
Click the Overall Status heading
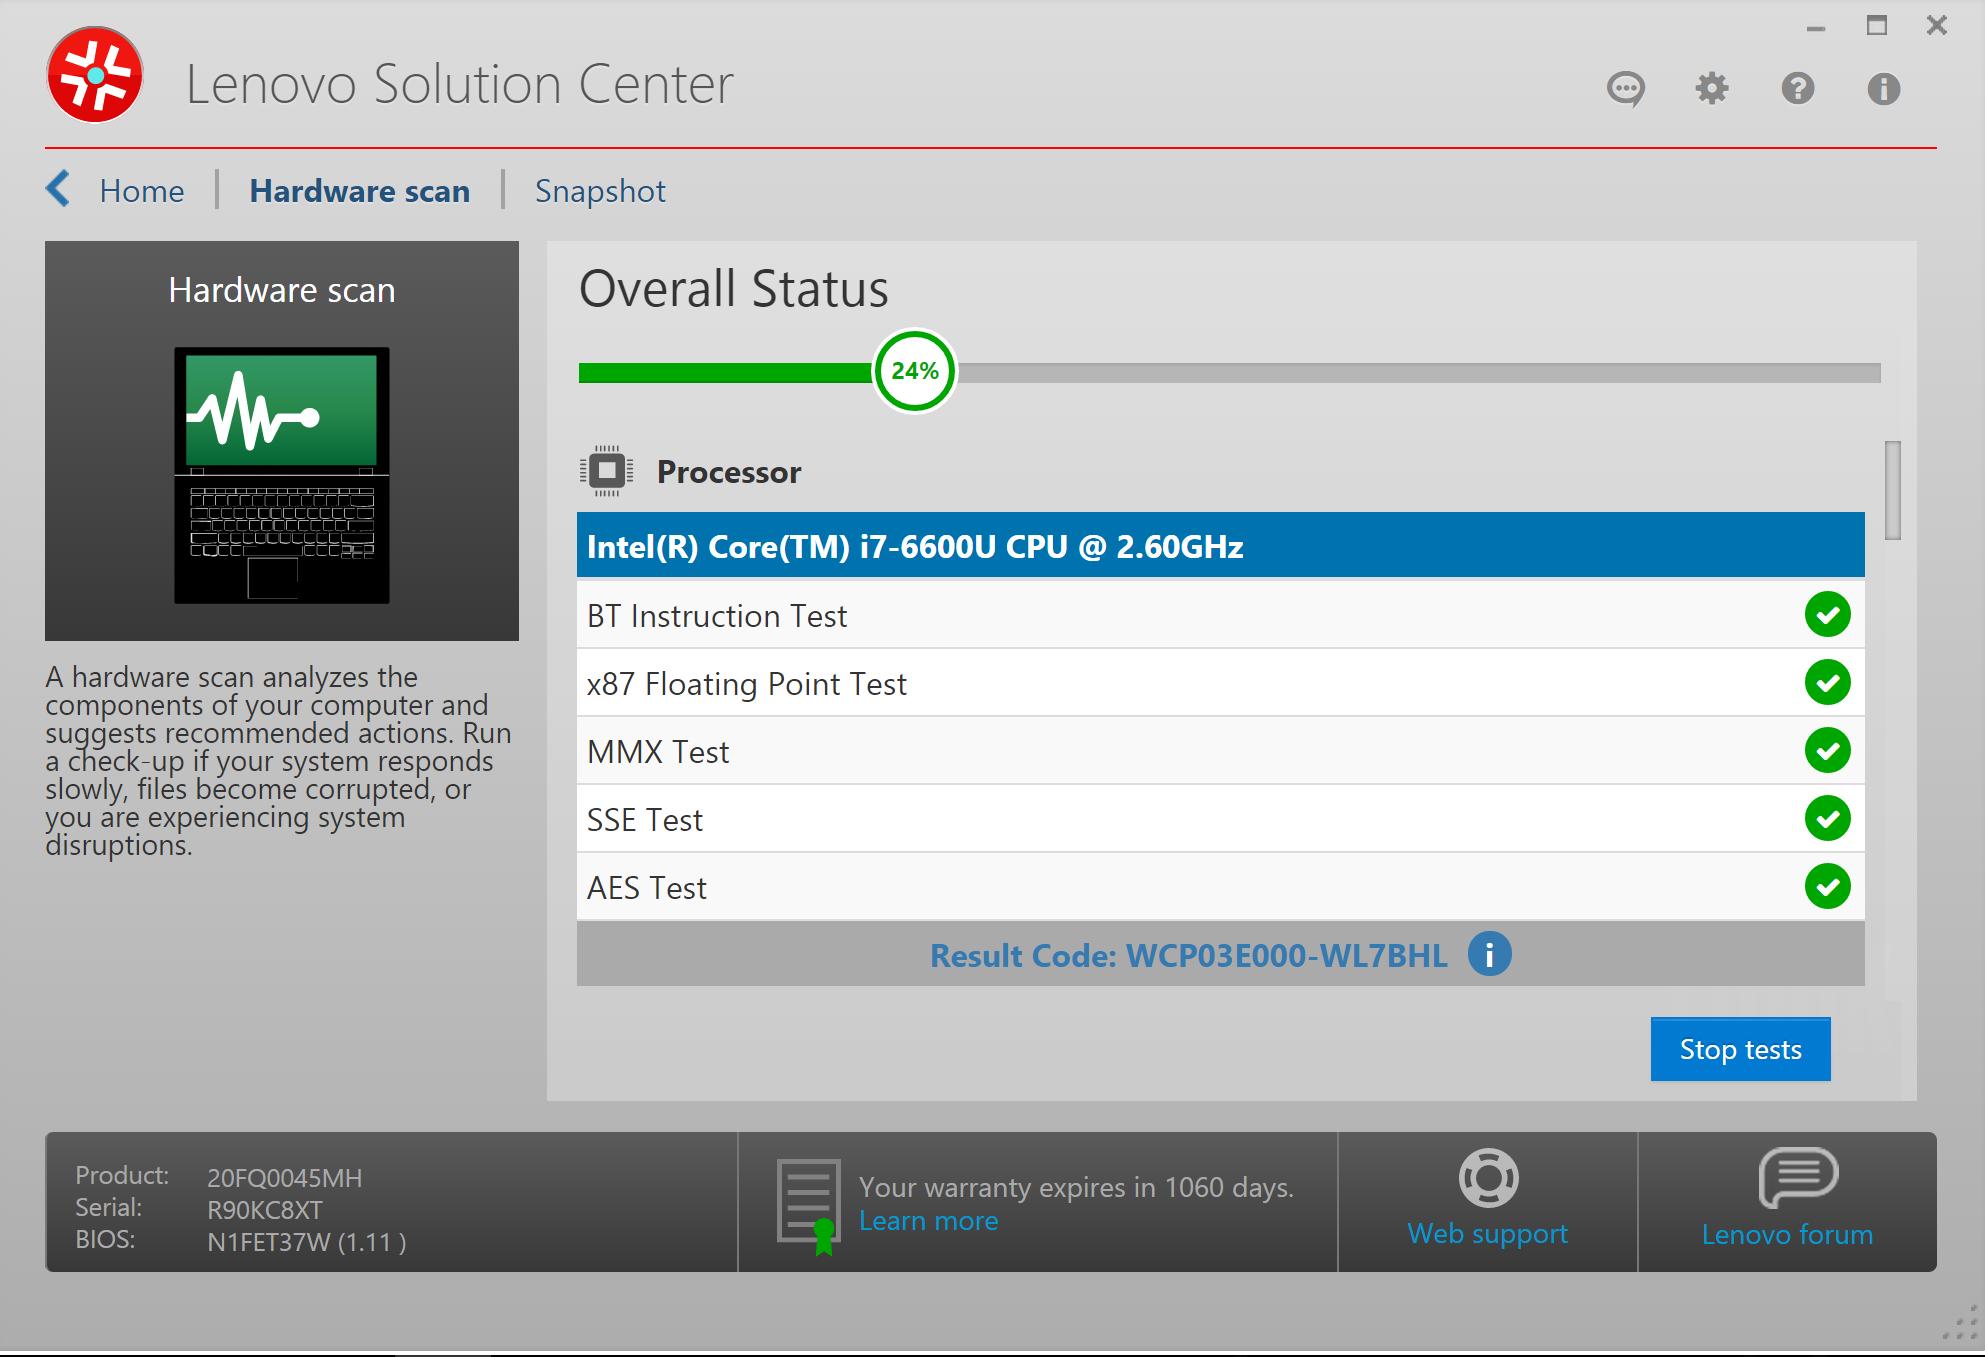734,289
